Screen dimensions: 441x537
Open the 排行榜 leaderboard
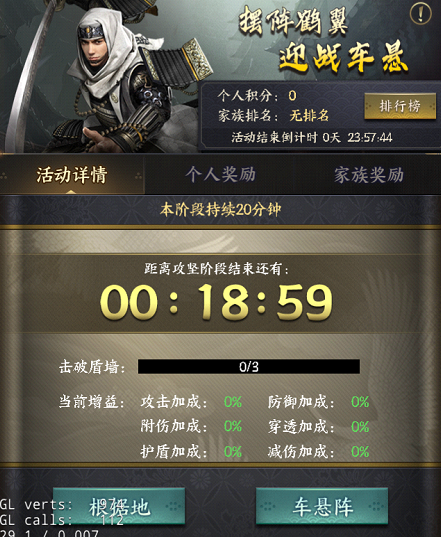coord(400,106)
